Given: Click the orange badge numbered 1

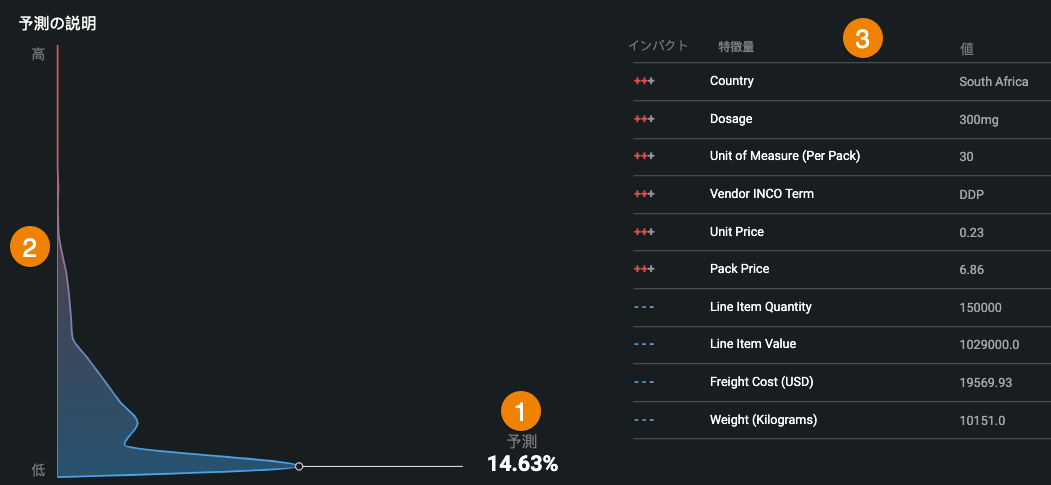Looking at the screenshot, I should [520, 410].
